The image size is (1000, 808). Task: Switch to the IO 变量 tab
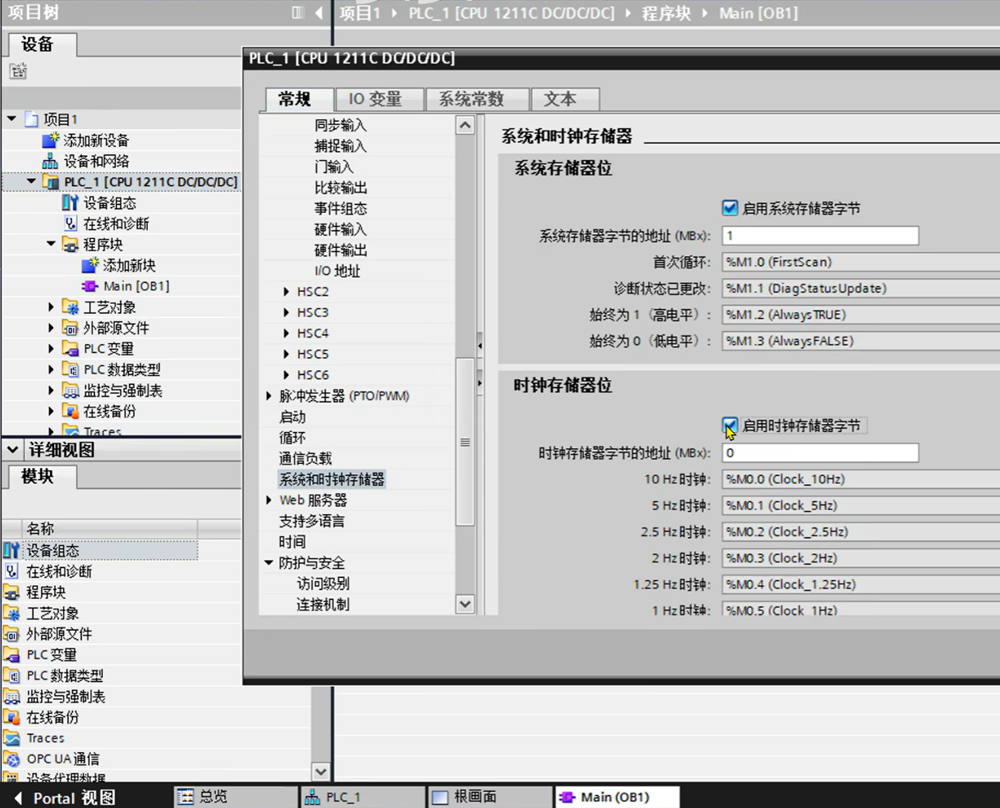(374, 99)
